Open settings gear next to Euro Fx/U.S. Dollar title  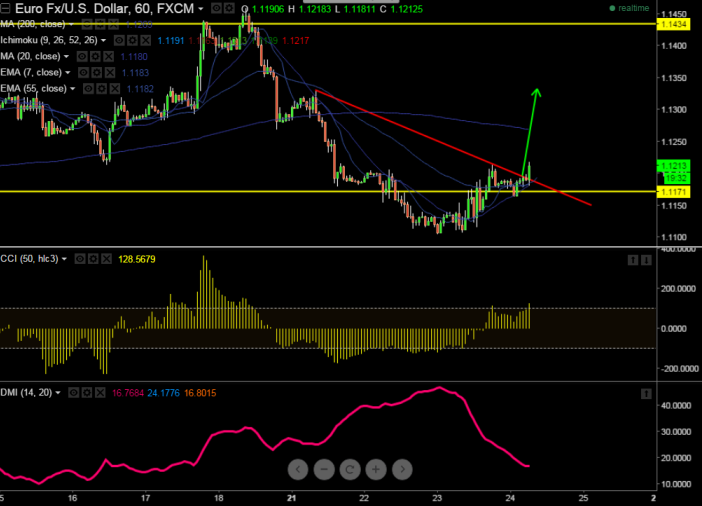[x=229, y=9]
